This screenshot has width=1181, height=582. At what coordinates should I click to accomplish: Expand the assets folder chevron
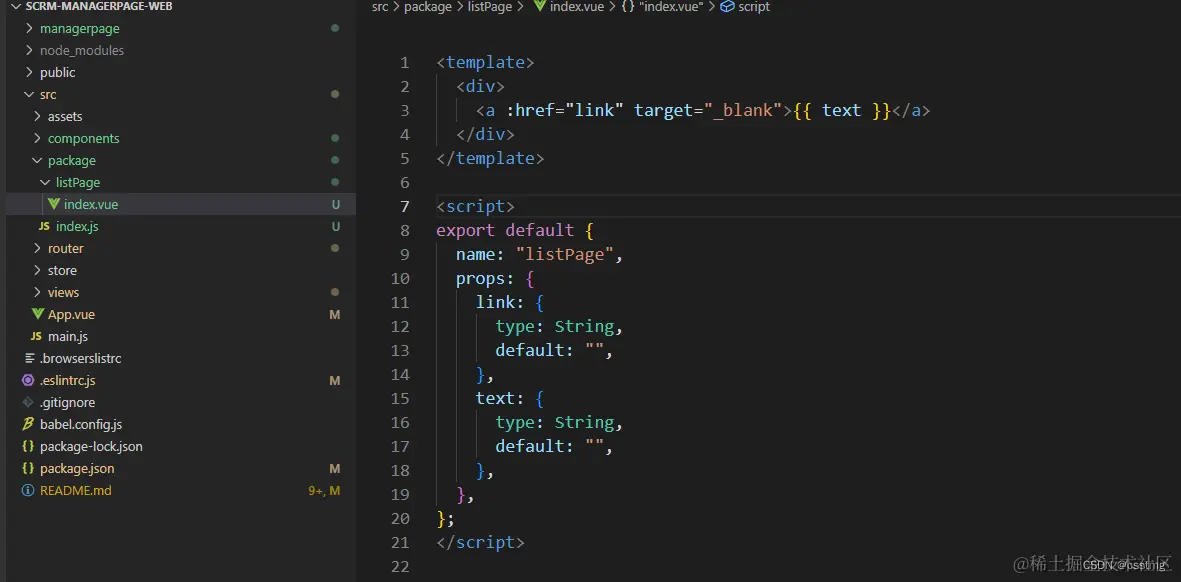tap(38, 117)
